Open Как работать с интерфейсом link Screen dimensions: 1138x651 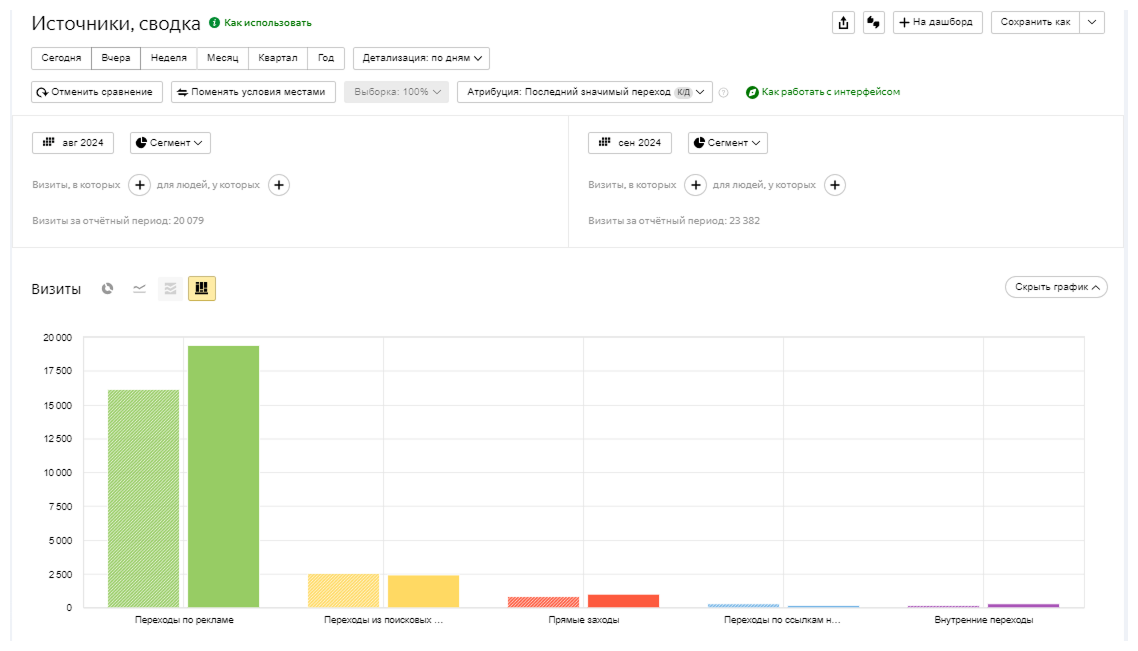coord(830,92)
